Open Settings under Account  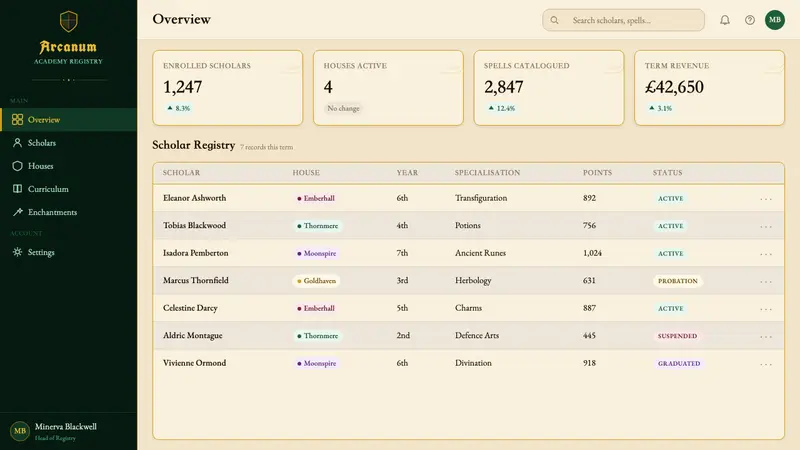tap(68, 252)
